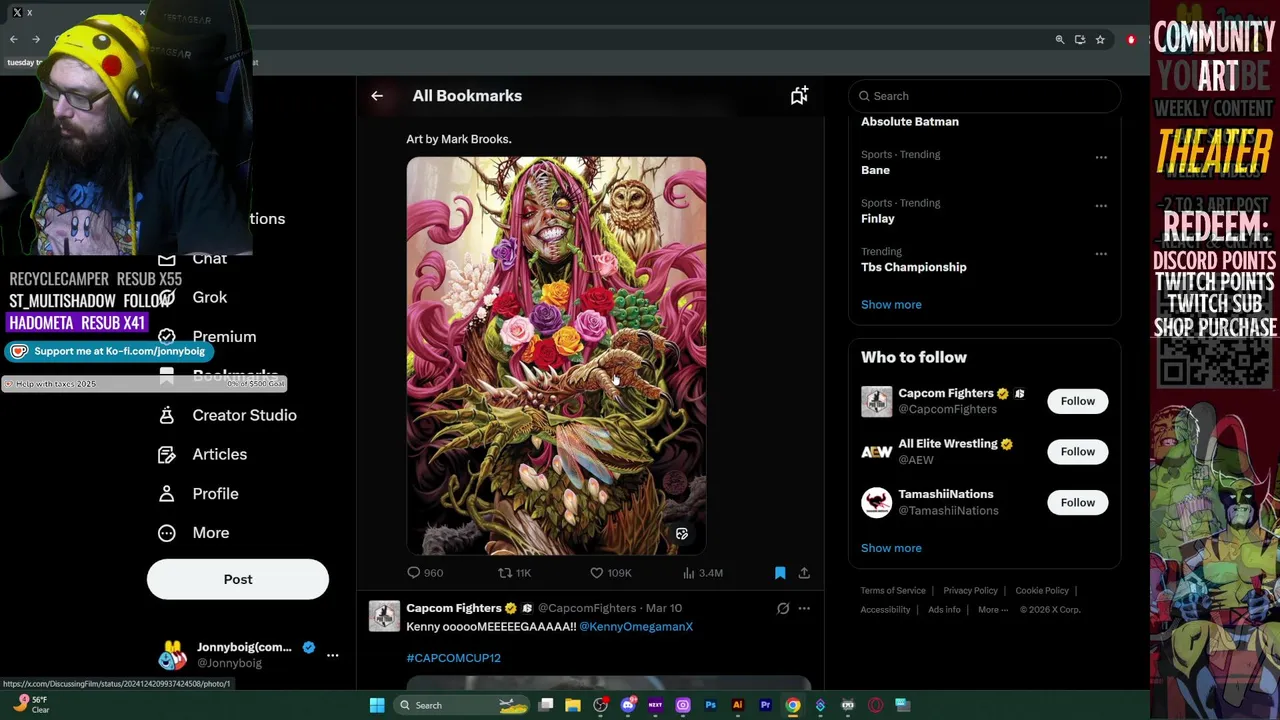This screenshot has width=1280, height=720.
Task: Click the Creator Studio icon
Action: coord(167,415)
